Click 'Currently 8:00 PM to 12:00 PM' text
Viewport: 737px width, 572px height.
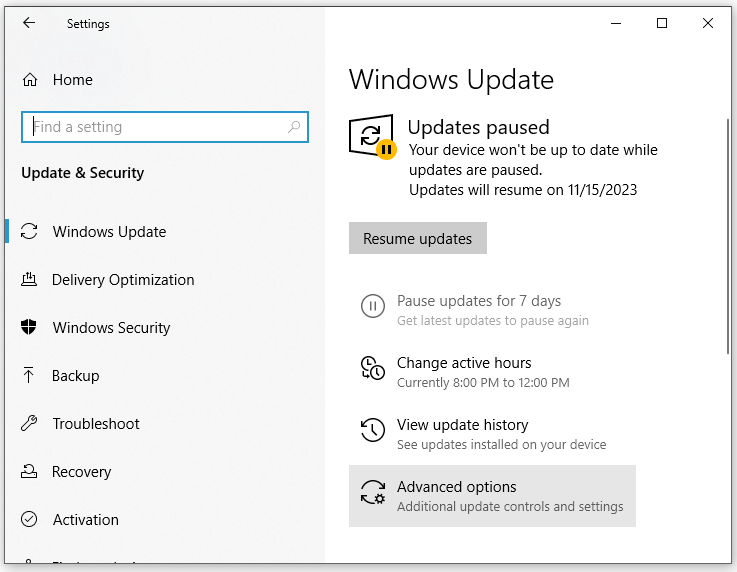pyautogui.click(x=483, y=383)
